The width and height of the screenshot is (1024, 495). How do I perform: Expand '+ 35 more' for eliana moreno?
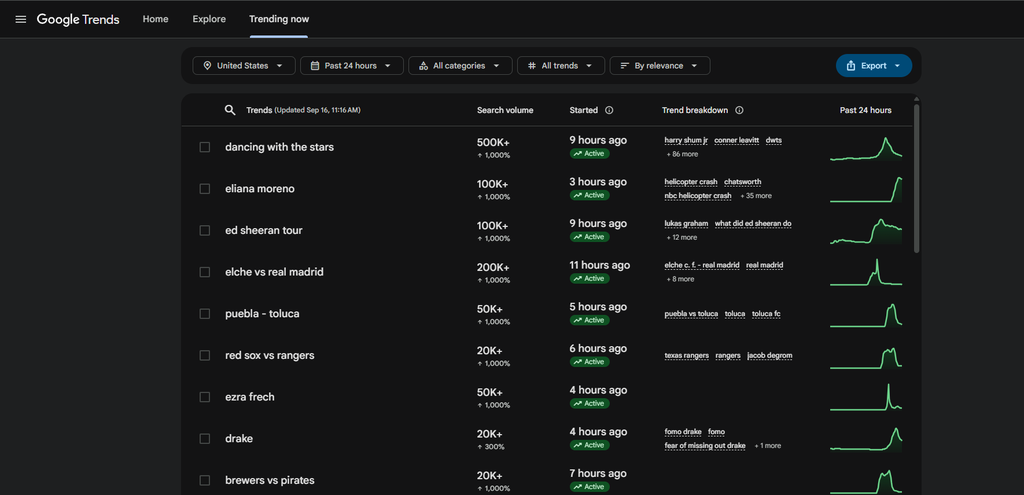click(756, 196)
